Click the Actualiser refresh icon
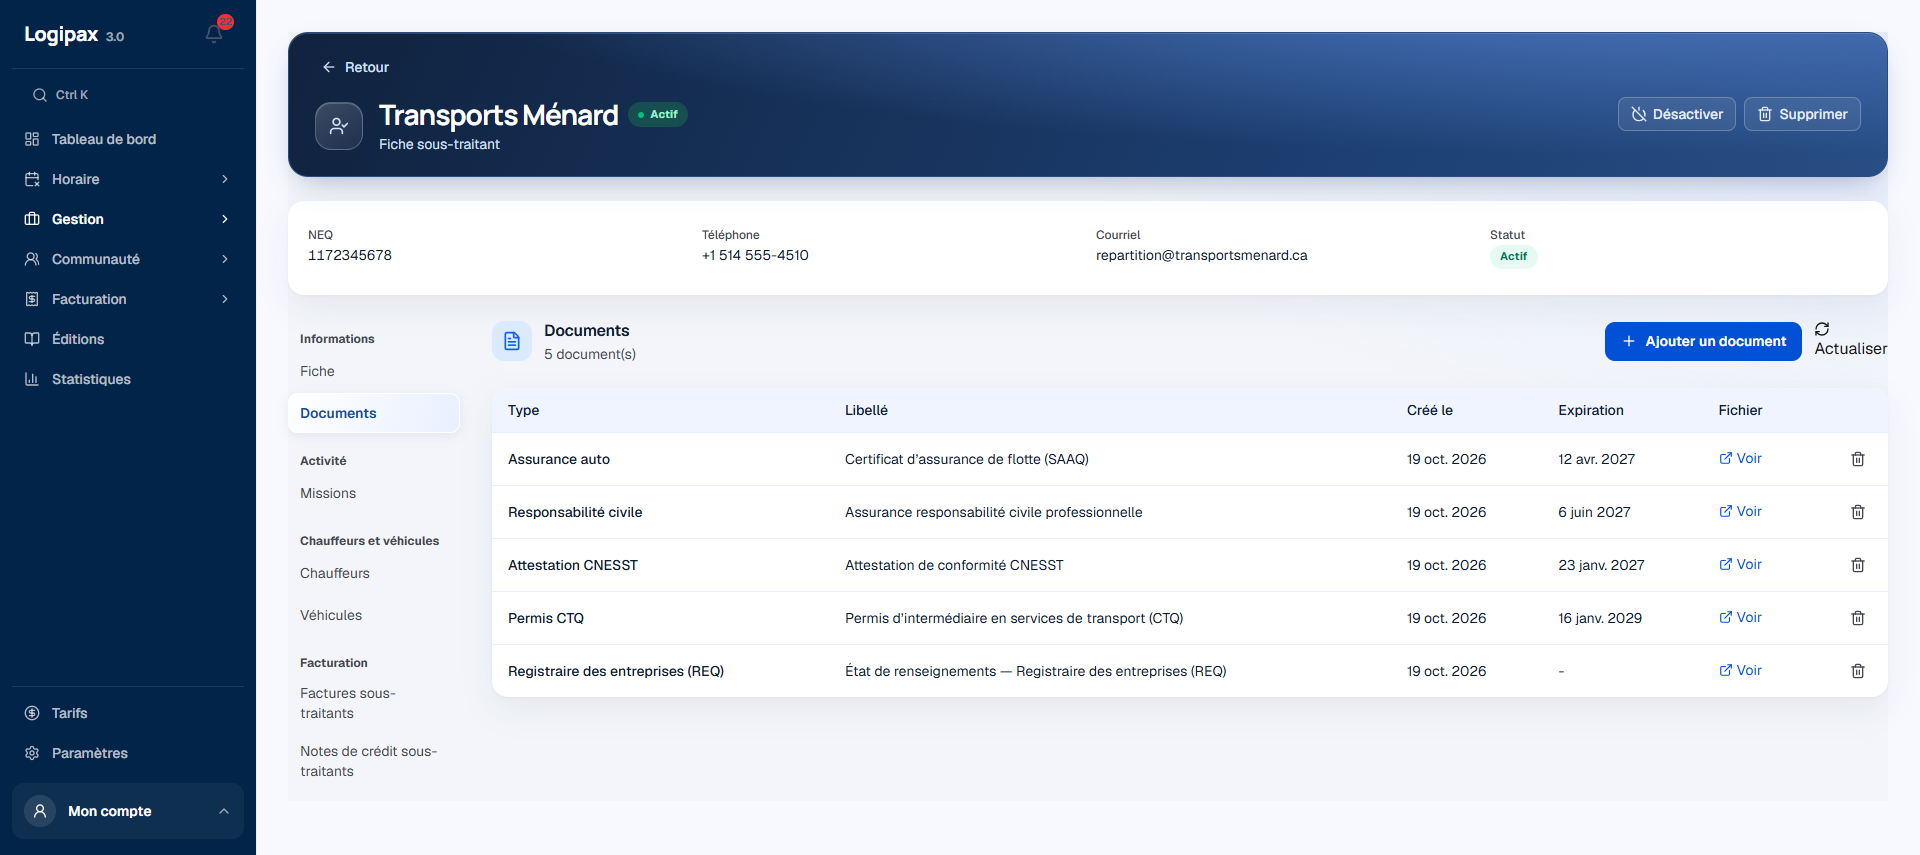The image size is (1920, 855). coord(1822,329)
